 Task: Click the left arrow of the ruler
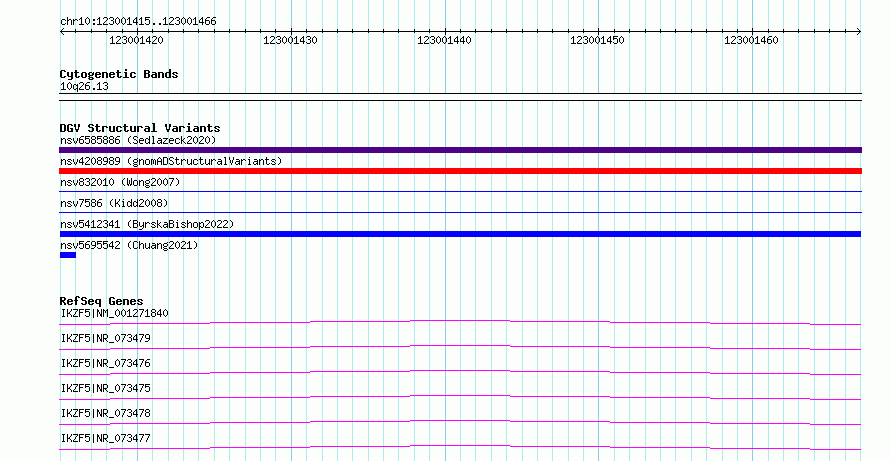tap(62, 32)
